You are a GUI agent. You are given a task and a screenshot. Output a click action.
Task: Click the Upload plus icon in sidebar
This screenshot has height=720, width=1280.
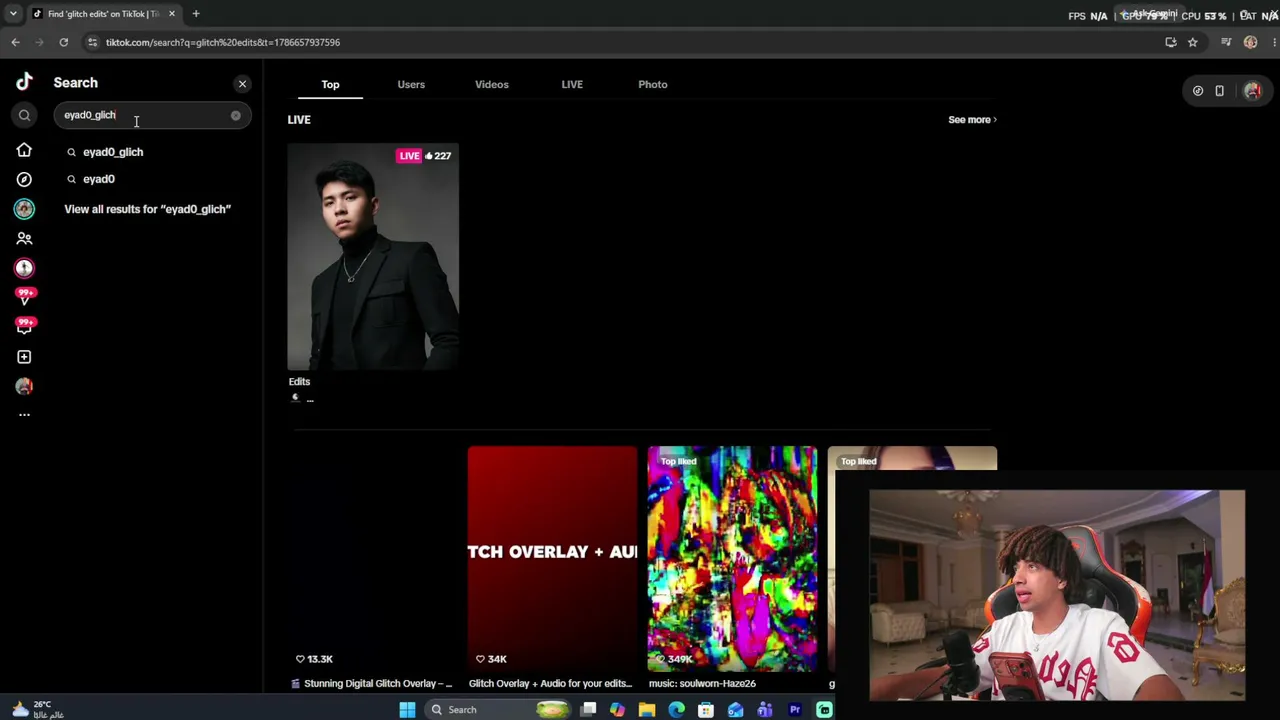[x=24, y=357]
